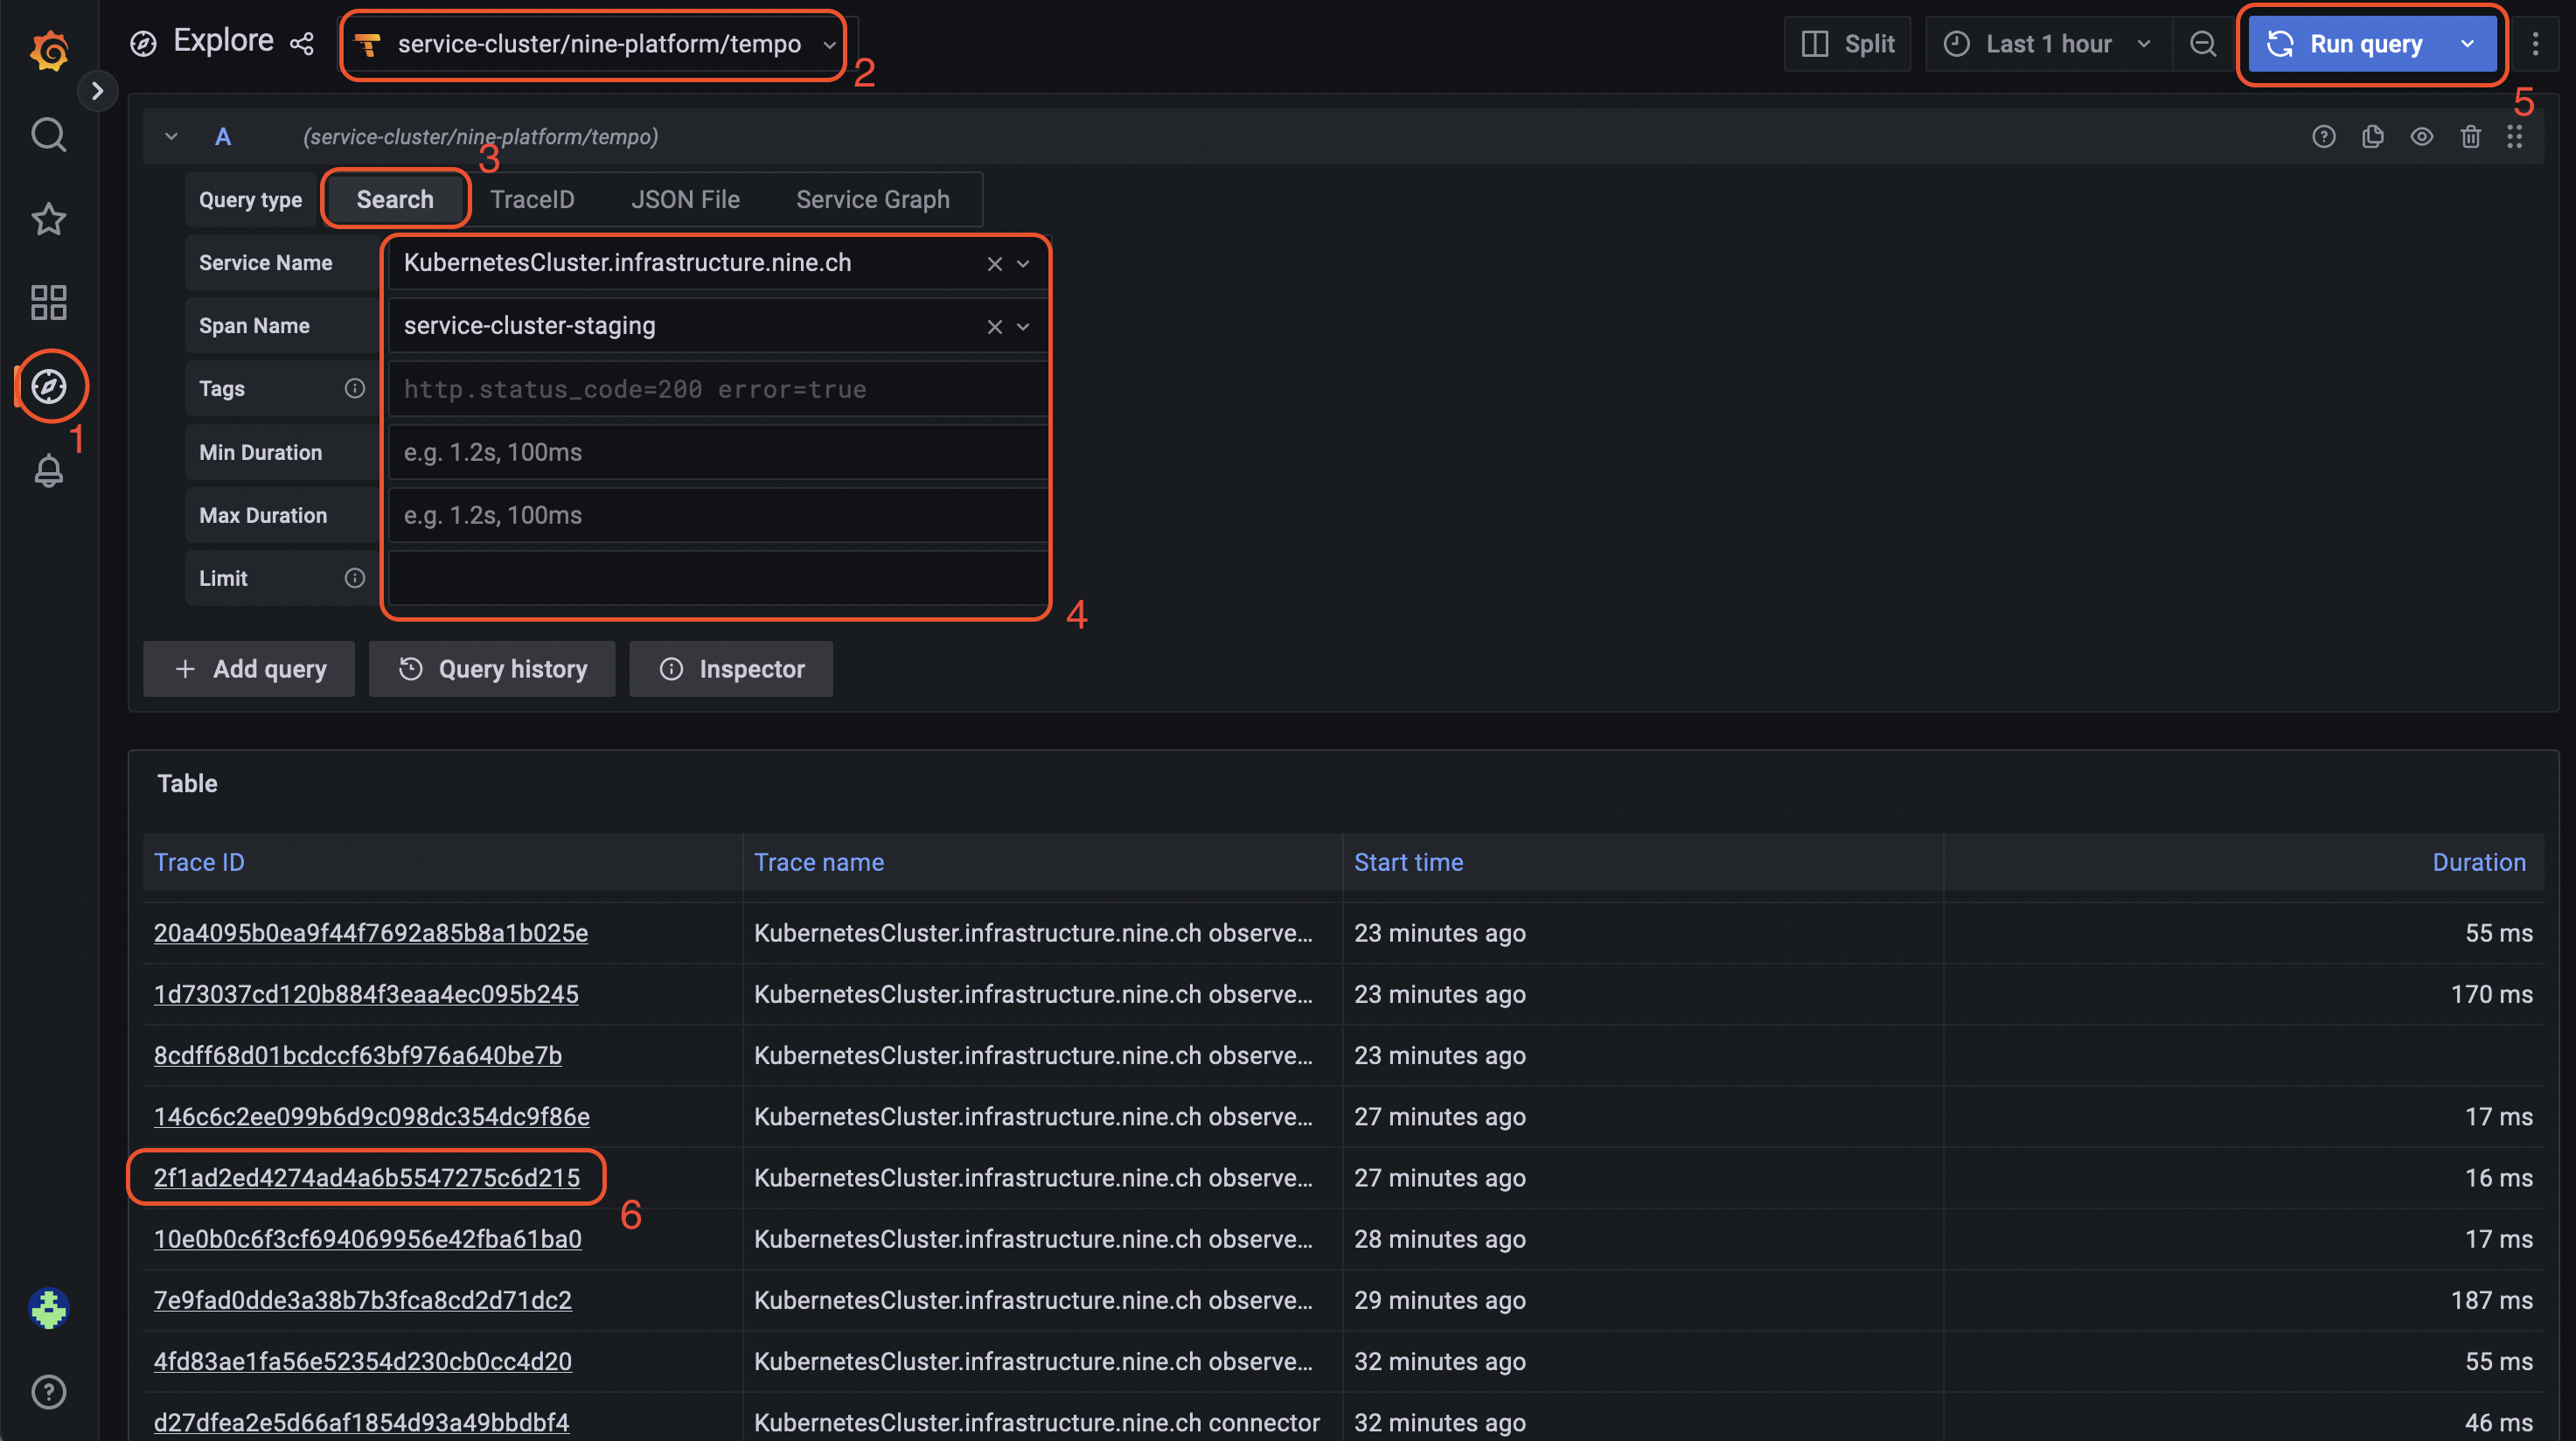Open the tempo data source picker
Viewport: 2576px width, 1441px height.
(597, 44)
